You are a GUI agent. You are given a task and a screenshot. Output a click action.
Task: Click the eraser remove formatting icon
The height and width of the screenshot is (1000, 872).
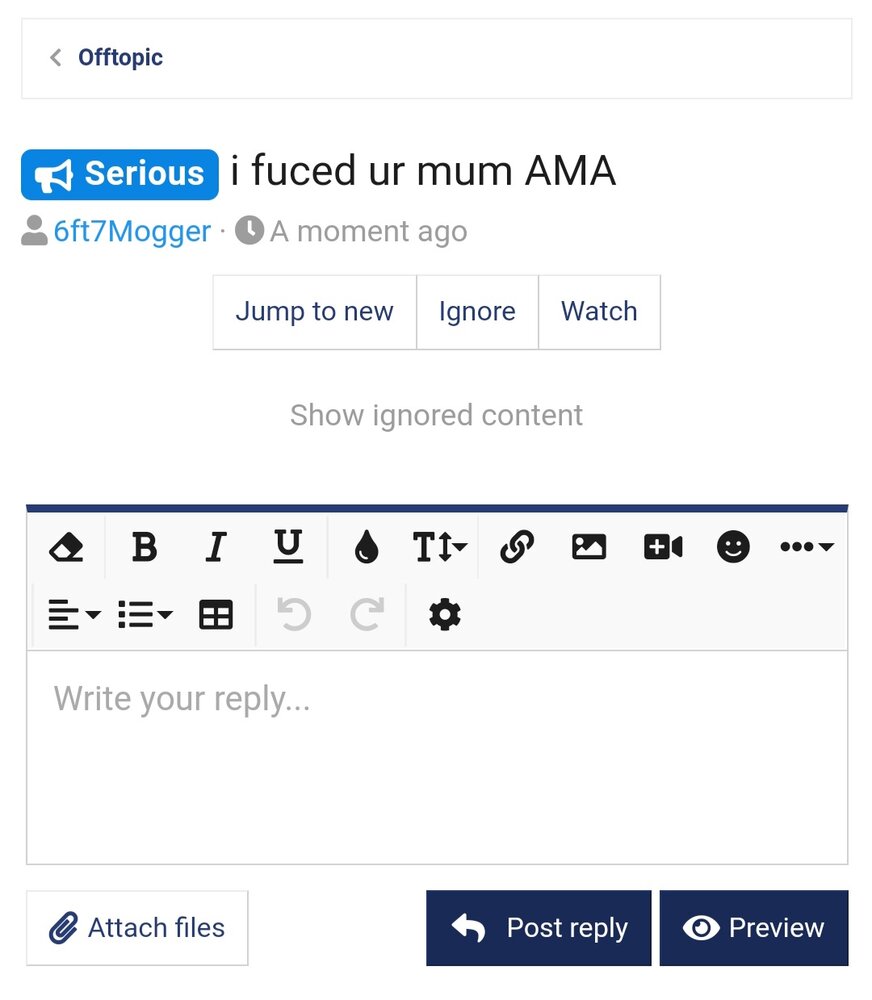pyautogui.click(x=66, y=547)
